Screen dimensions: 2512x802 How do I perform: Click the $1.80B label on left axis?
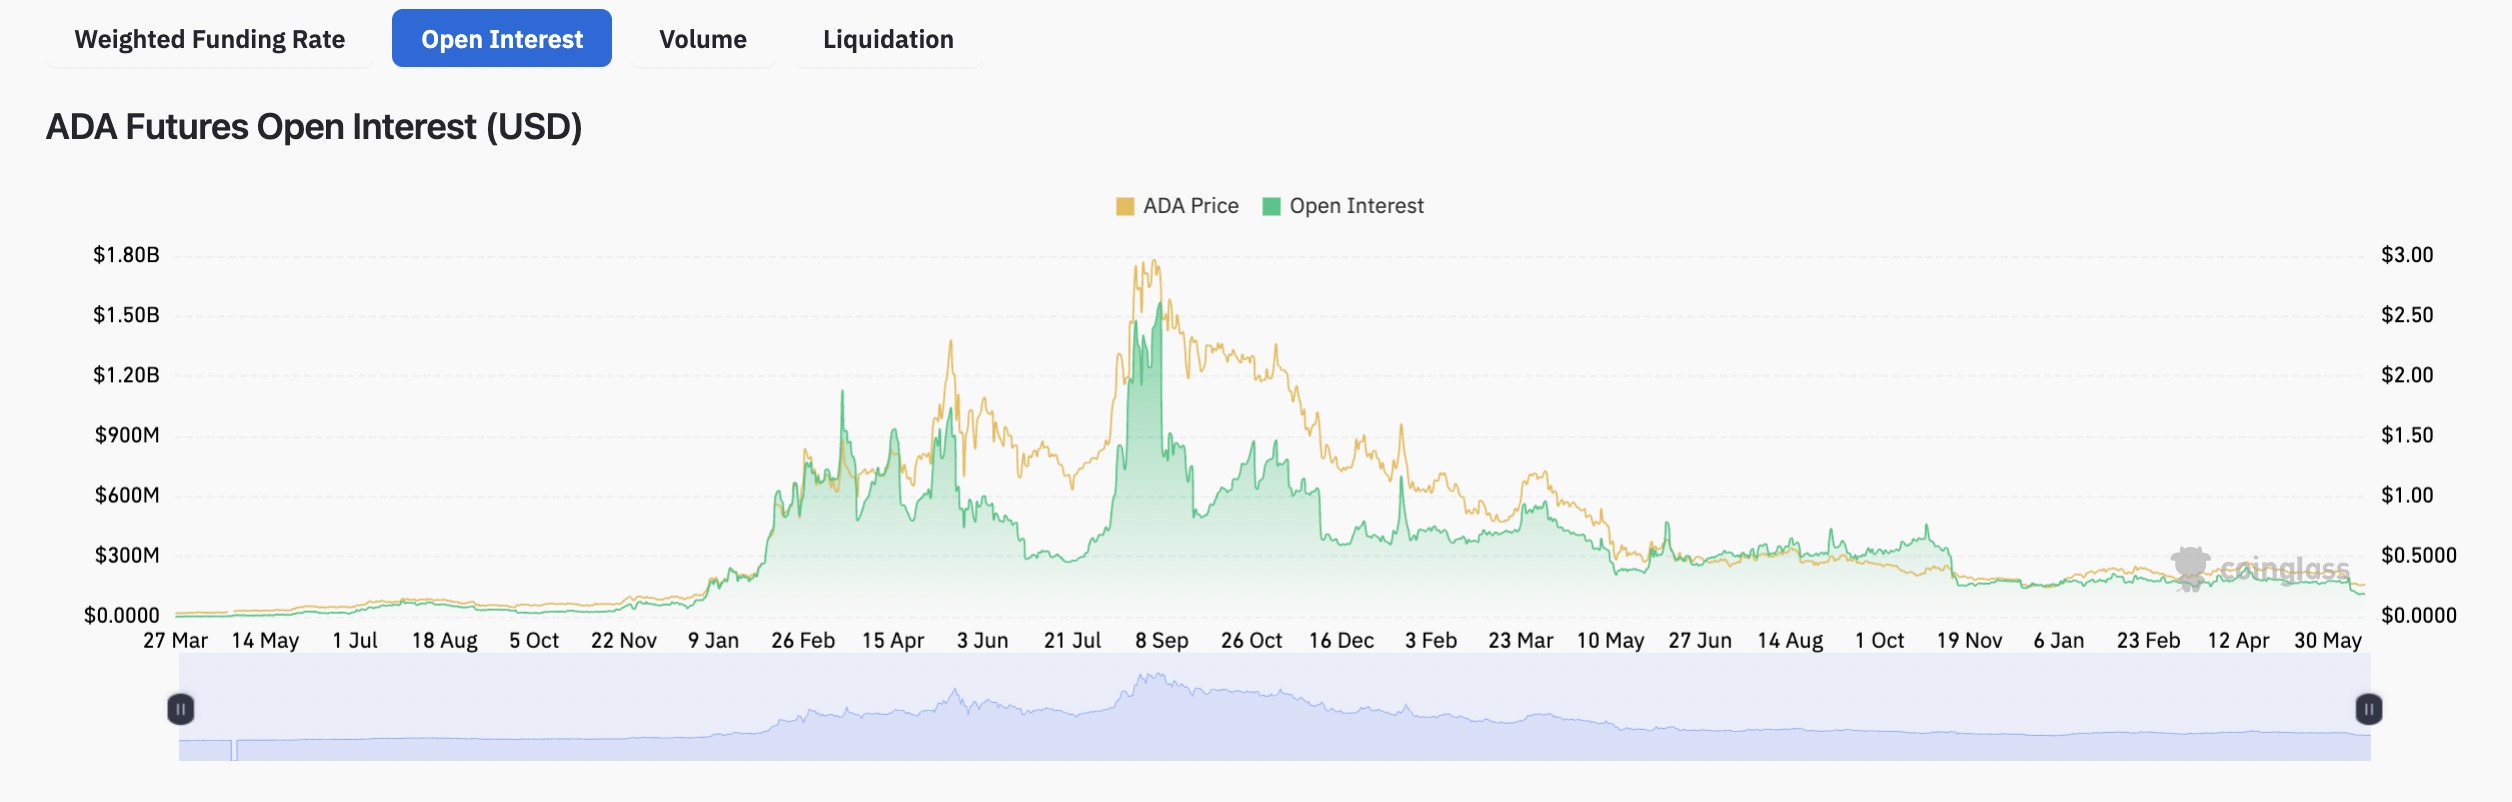pyautogui.click(x=126, y=255)
